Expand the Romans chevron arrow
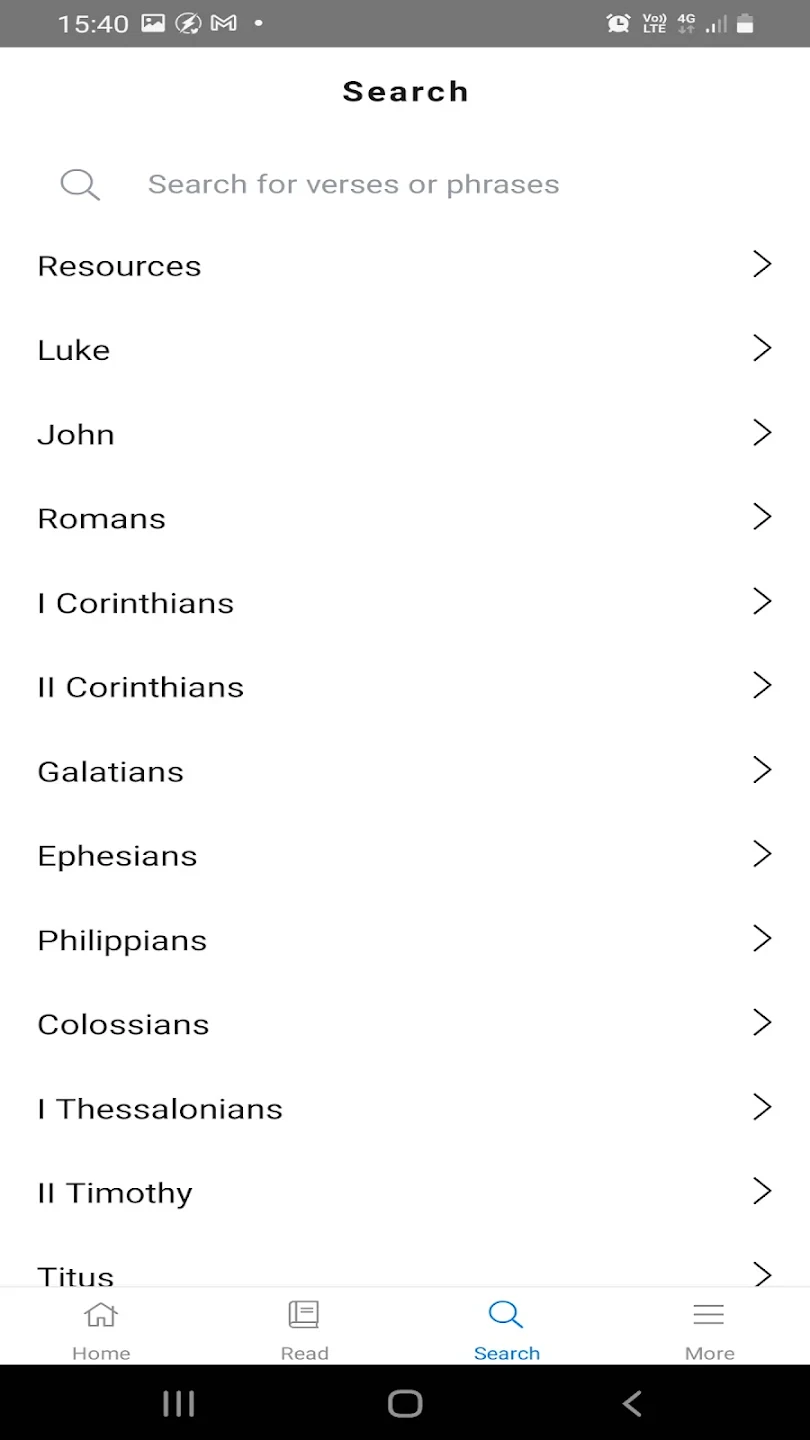810x1440 pixels. point(762,517)
